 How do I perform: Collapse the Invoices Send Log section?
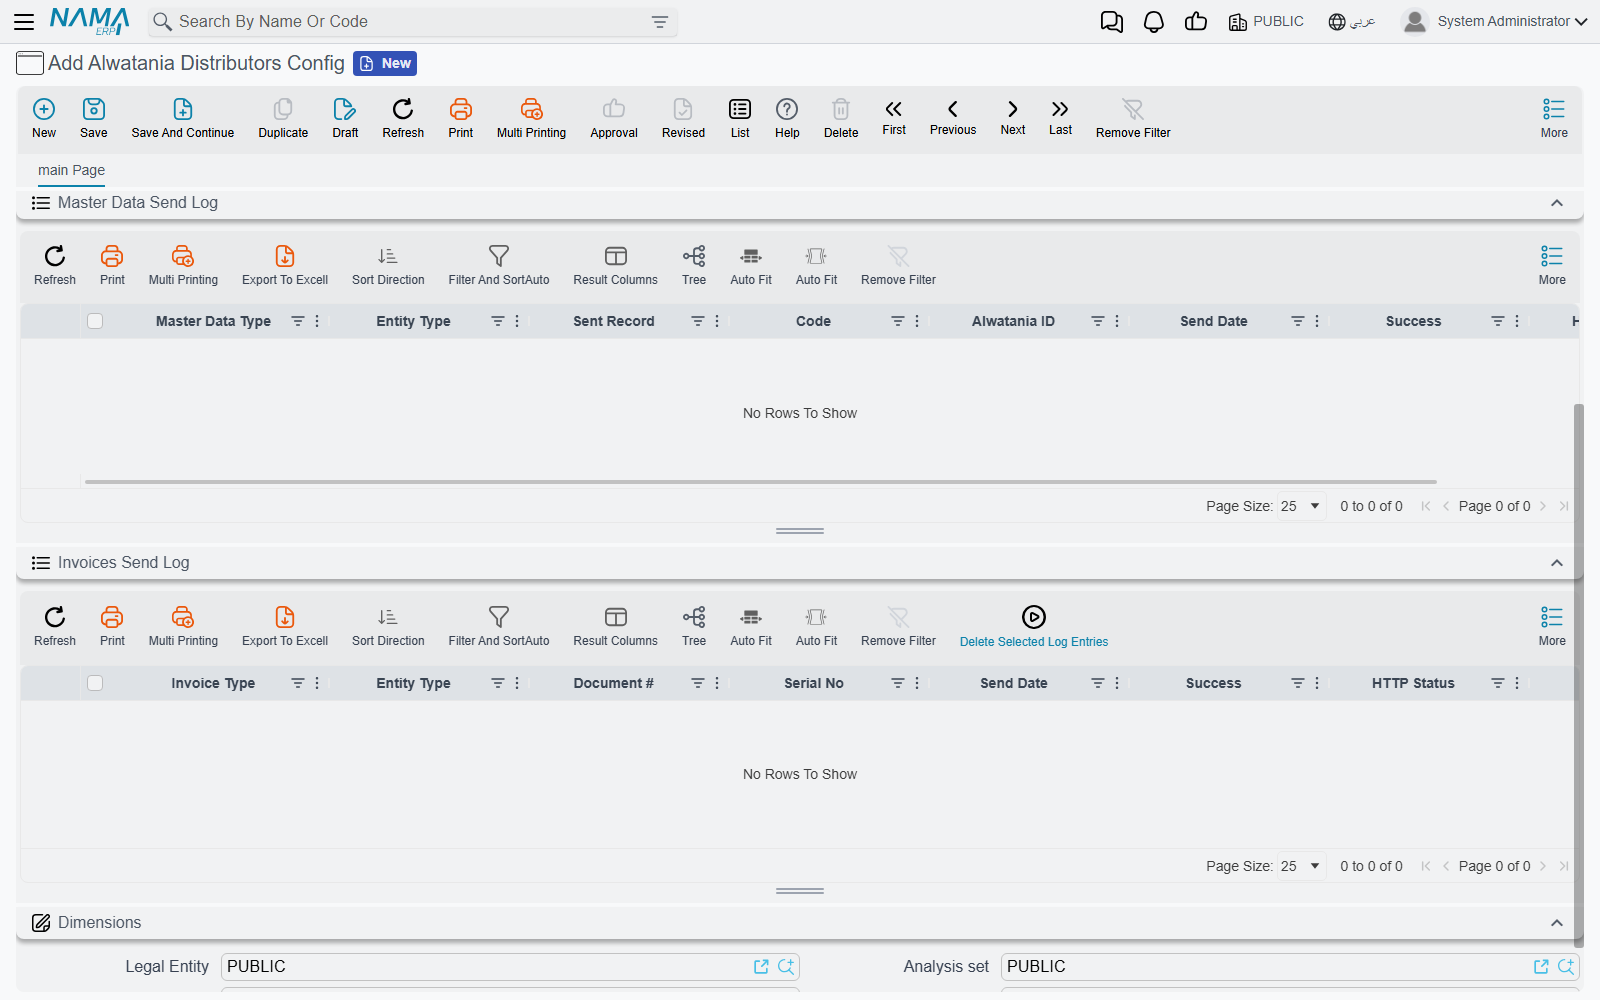click(x=1557, y=563)
